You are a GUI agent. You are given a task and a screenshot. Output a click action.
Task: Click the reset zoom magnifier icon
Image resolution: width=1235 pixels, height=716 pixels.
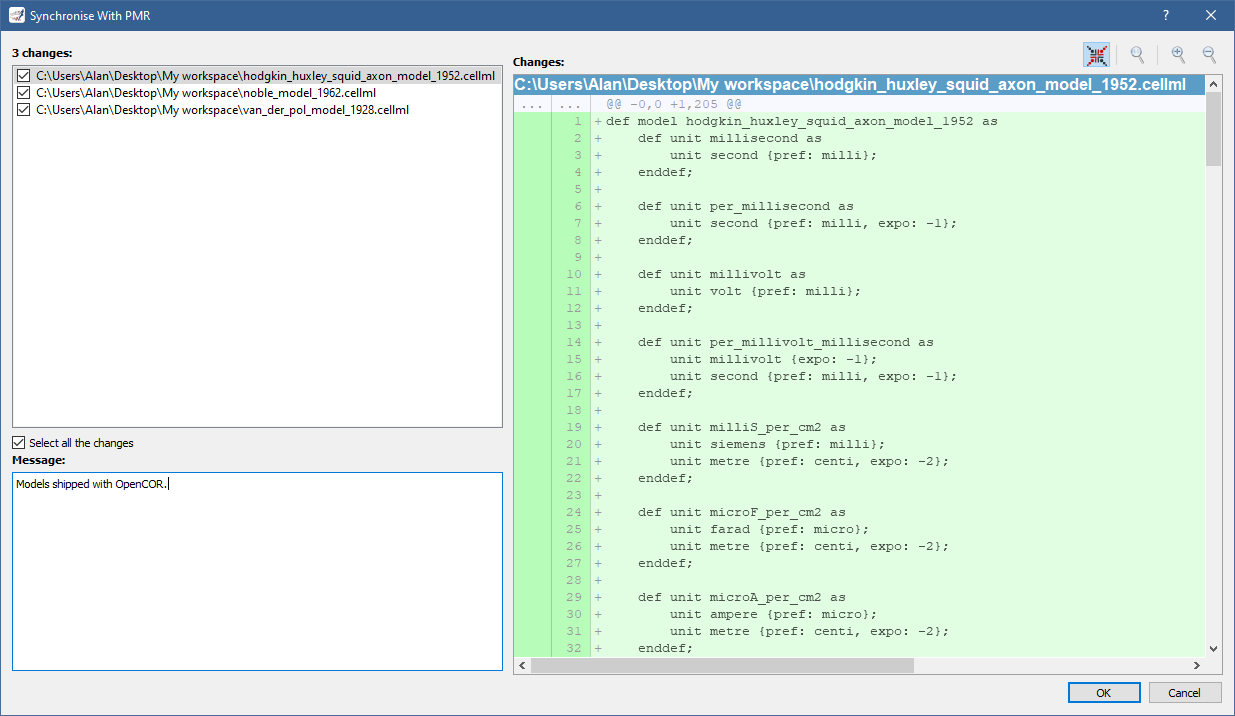[x=1137, y=55]
